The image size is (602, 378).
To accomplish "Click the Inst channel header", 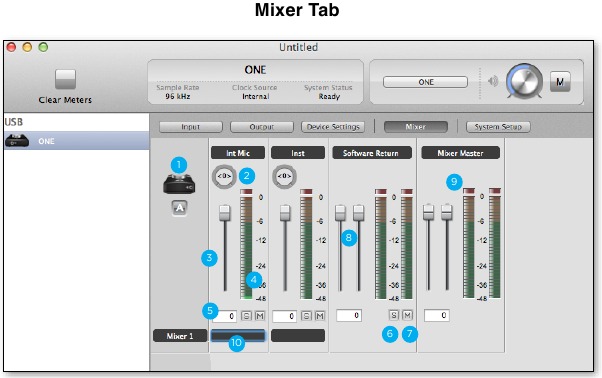I will 298,153.
